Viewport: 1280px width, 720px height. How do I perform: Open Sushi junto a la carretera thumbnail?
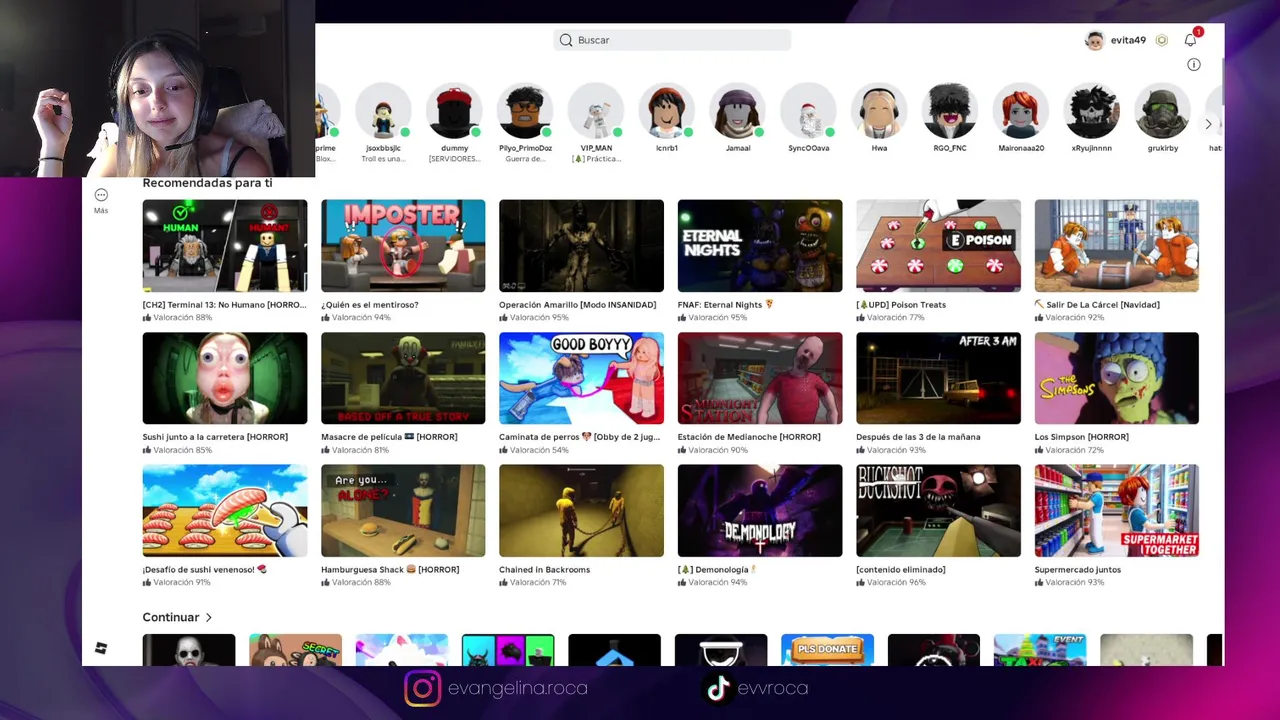pos(225,378)
